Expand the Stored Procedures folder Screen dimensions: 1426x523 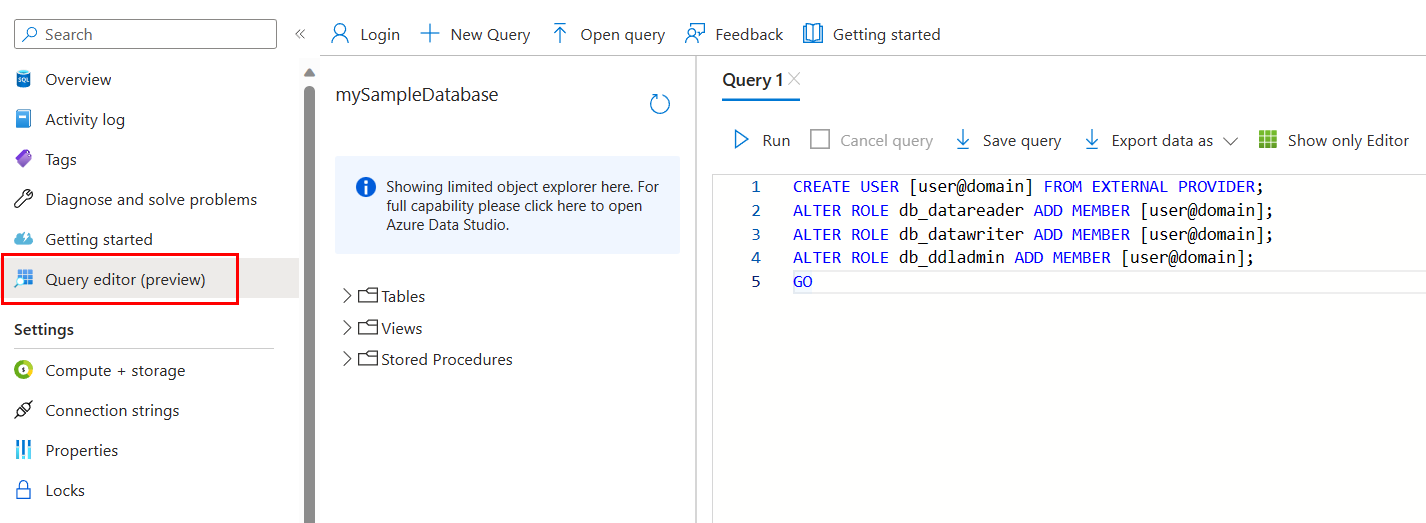(347, 359)
